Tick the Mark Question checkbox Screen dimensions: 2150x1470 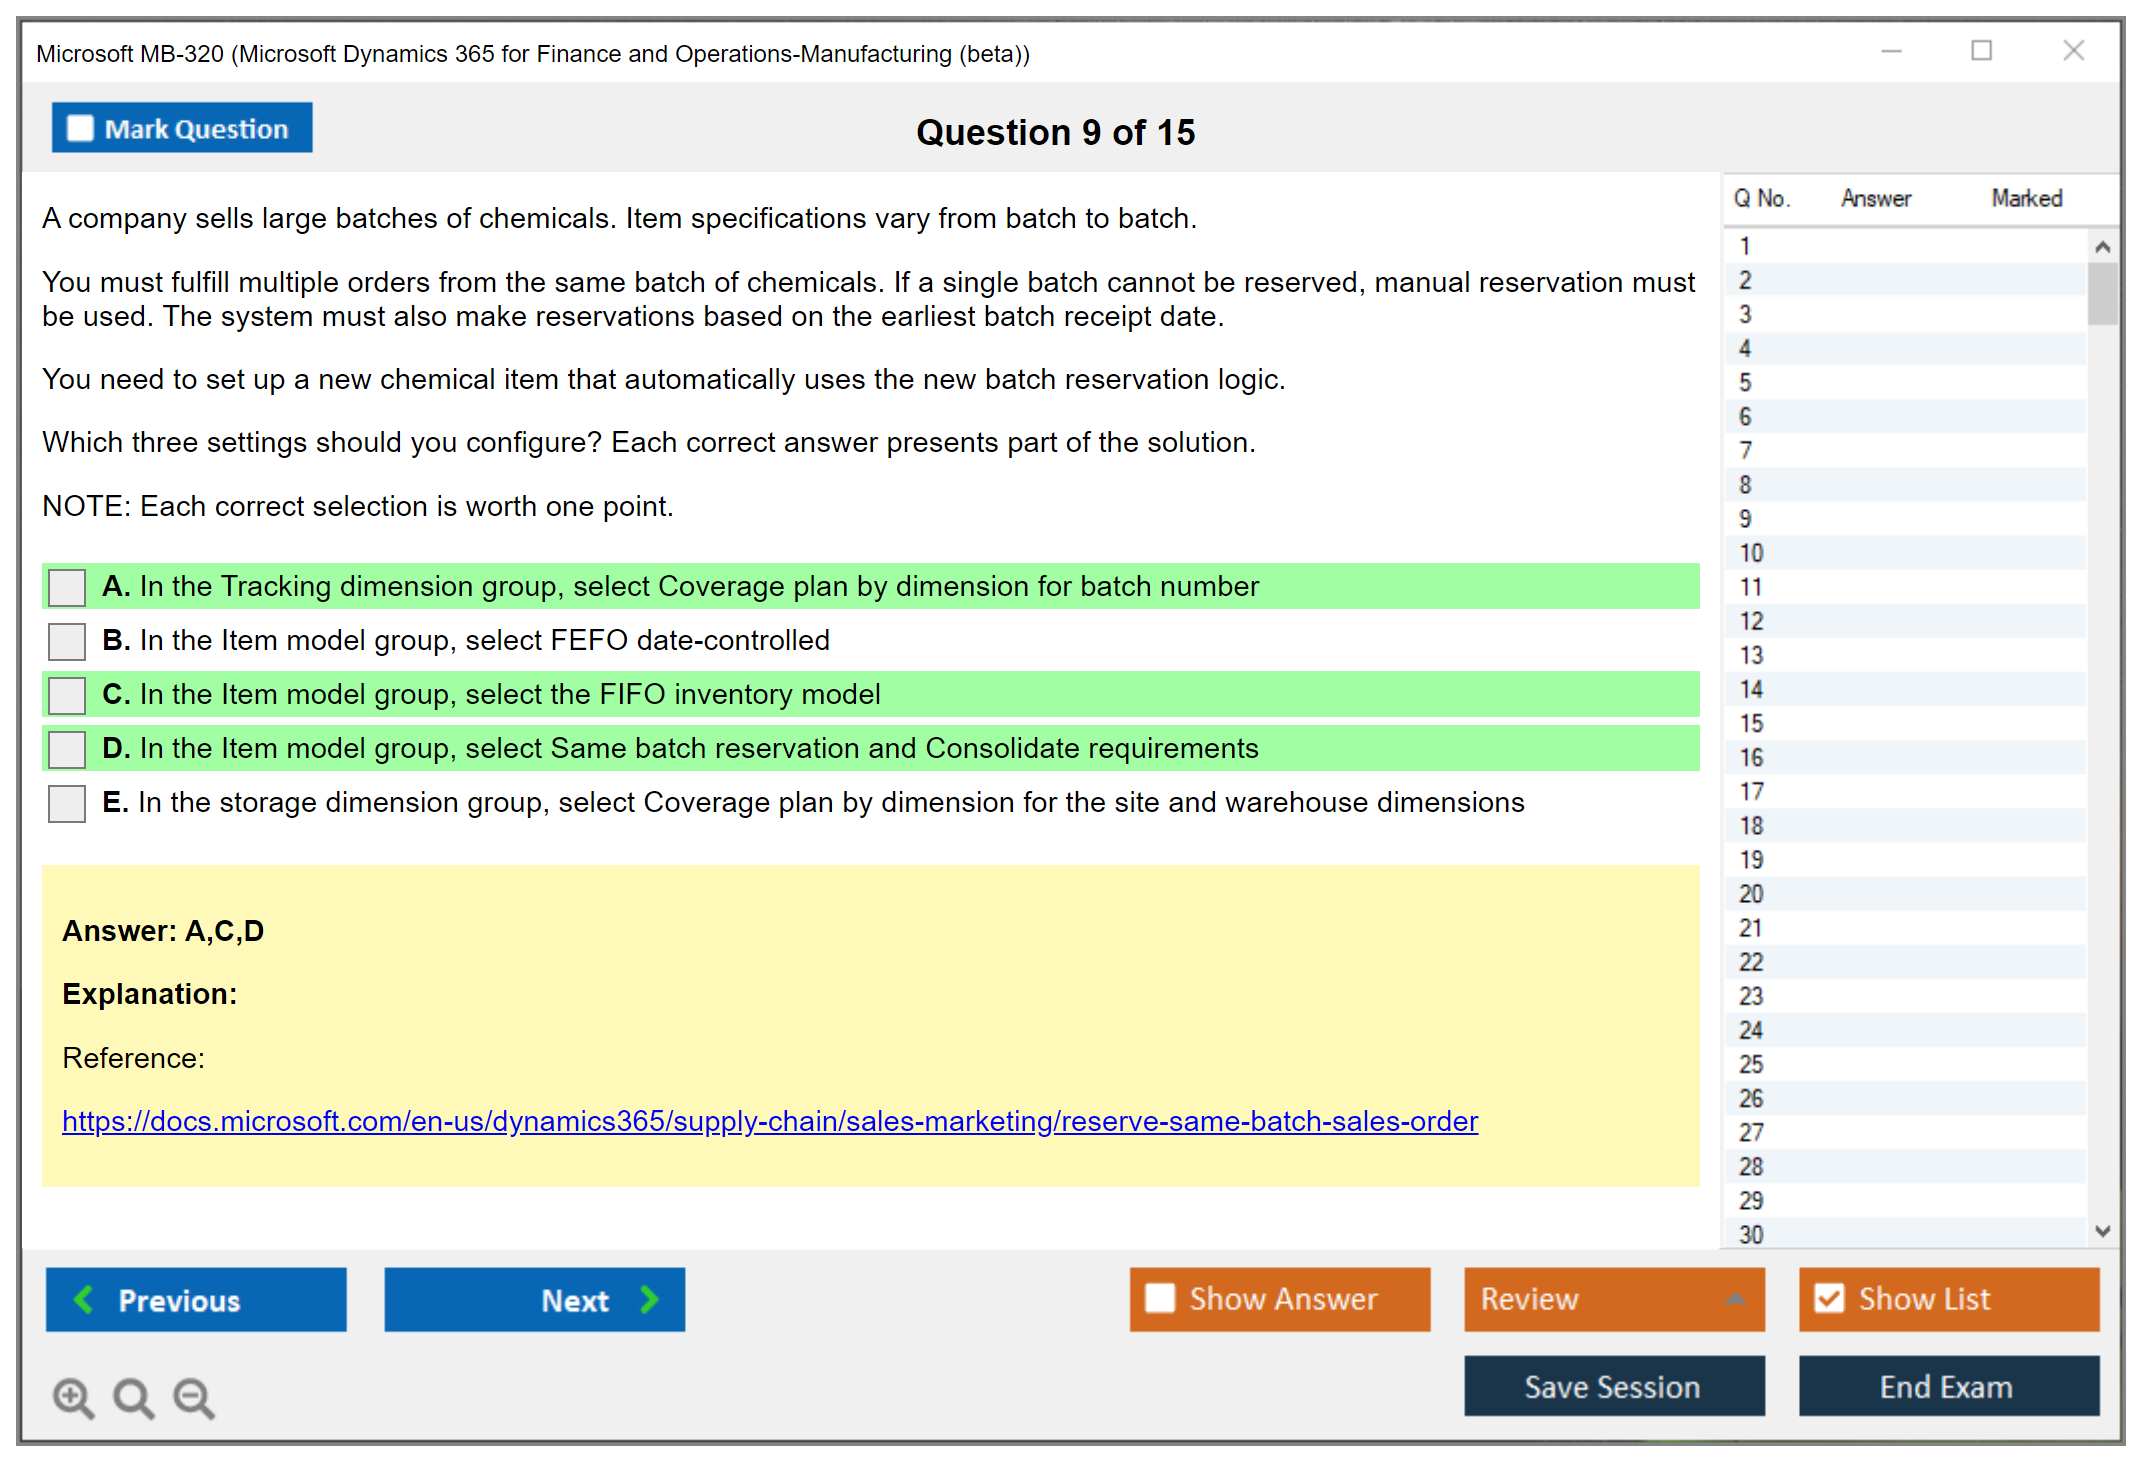click(80, 129)
